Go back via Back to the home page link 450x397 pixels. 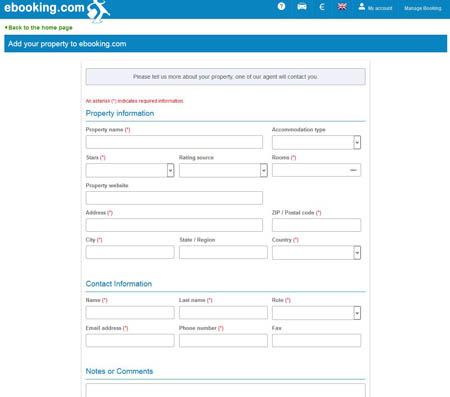coord(39,28)
